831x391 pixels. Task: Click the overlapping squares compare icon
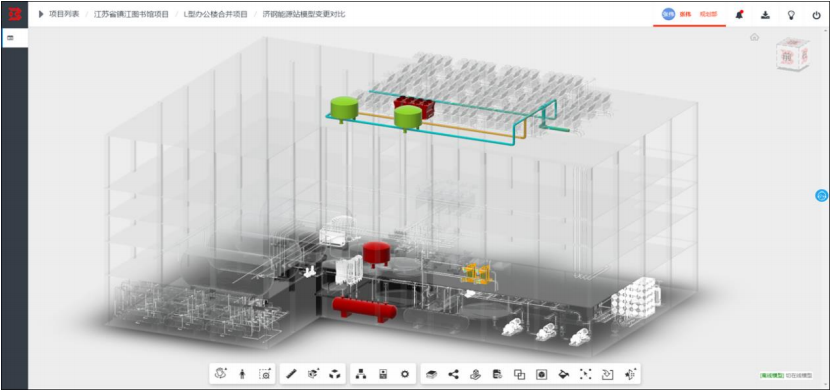coord(519,374)
